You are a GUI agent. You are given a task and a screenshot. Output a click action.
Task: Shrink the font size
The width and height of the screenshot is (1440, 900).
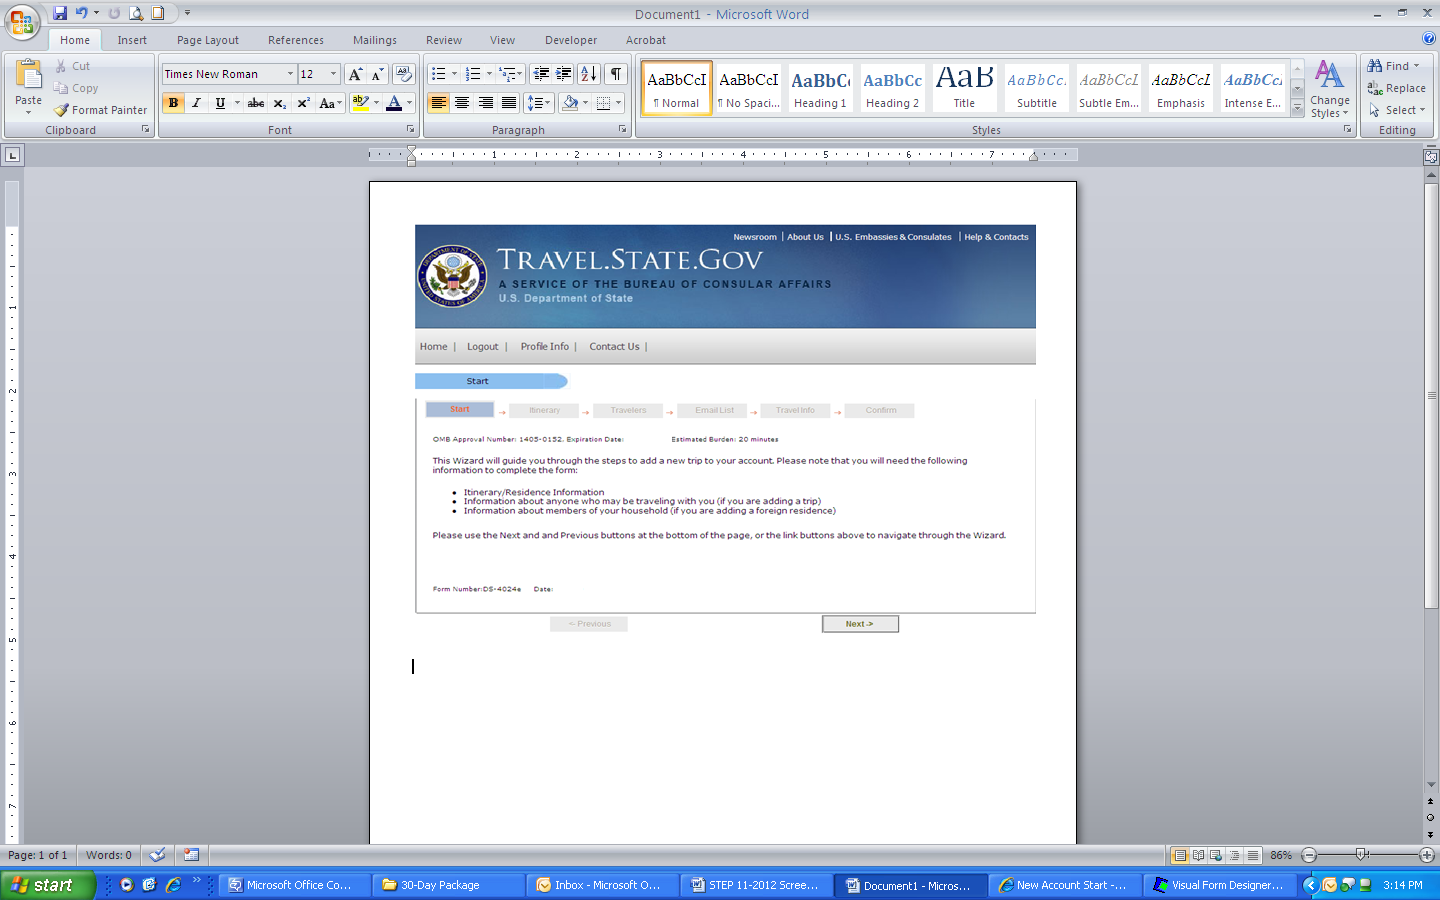point(377,74)
